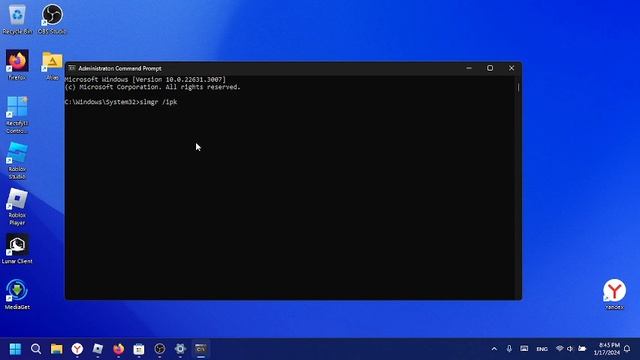Open the touch keyboard tray icon
Screen dimensions: 640x360
pyautogui.click(x=524, y=349)
